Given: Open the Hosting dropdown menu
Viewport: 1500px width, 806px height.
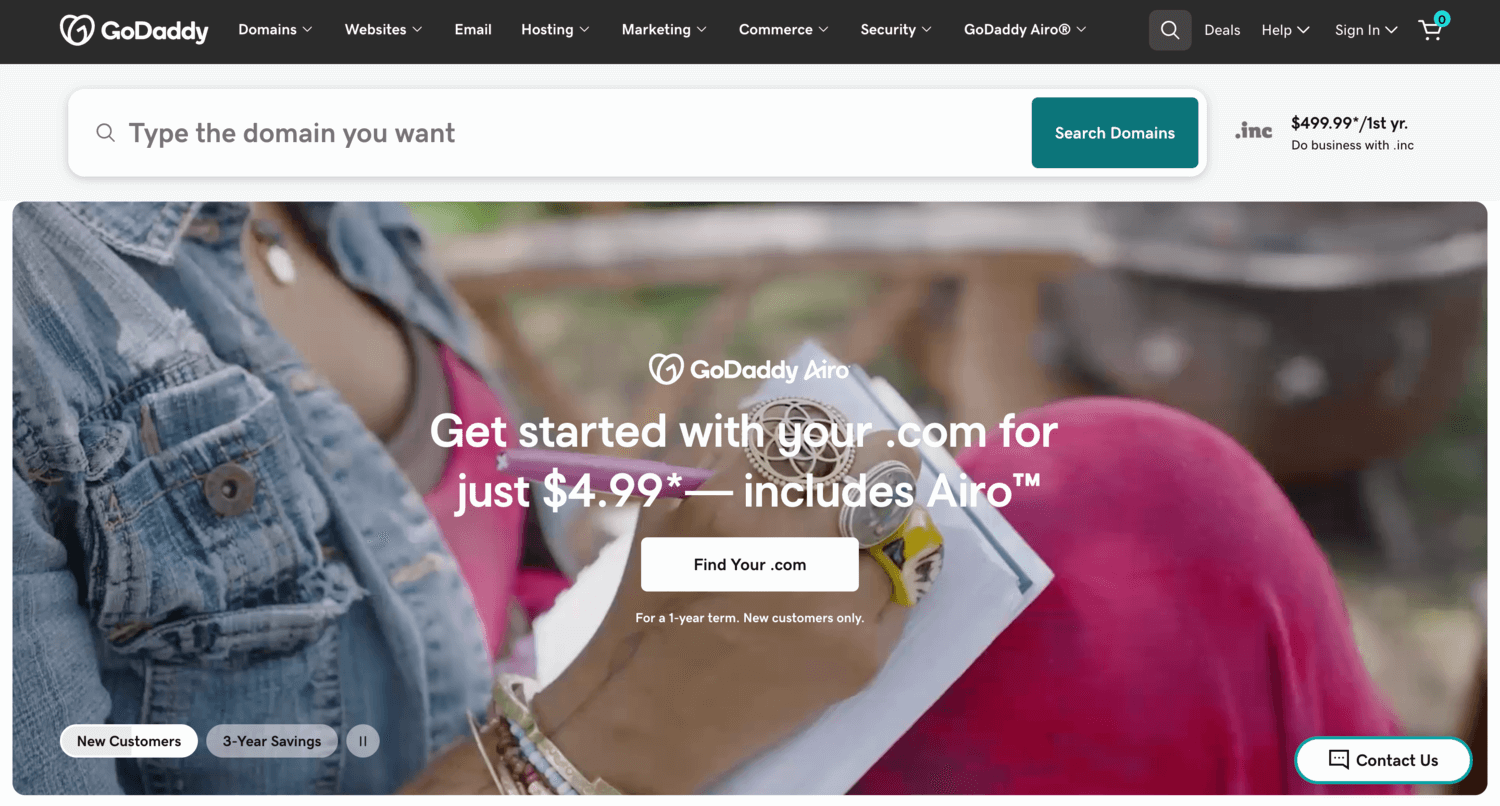Looking at the screenshot, I should point(555,30).
